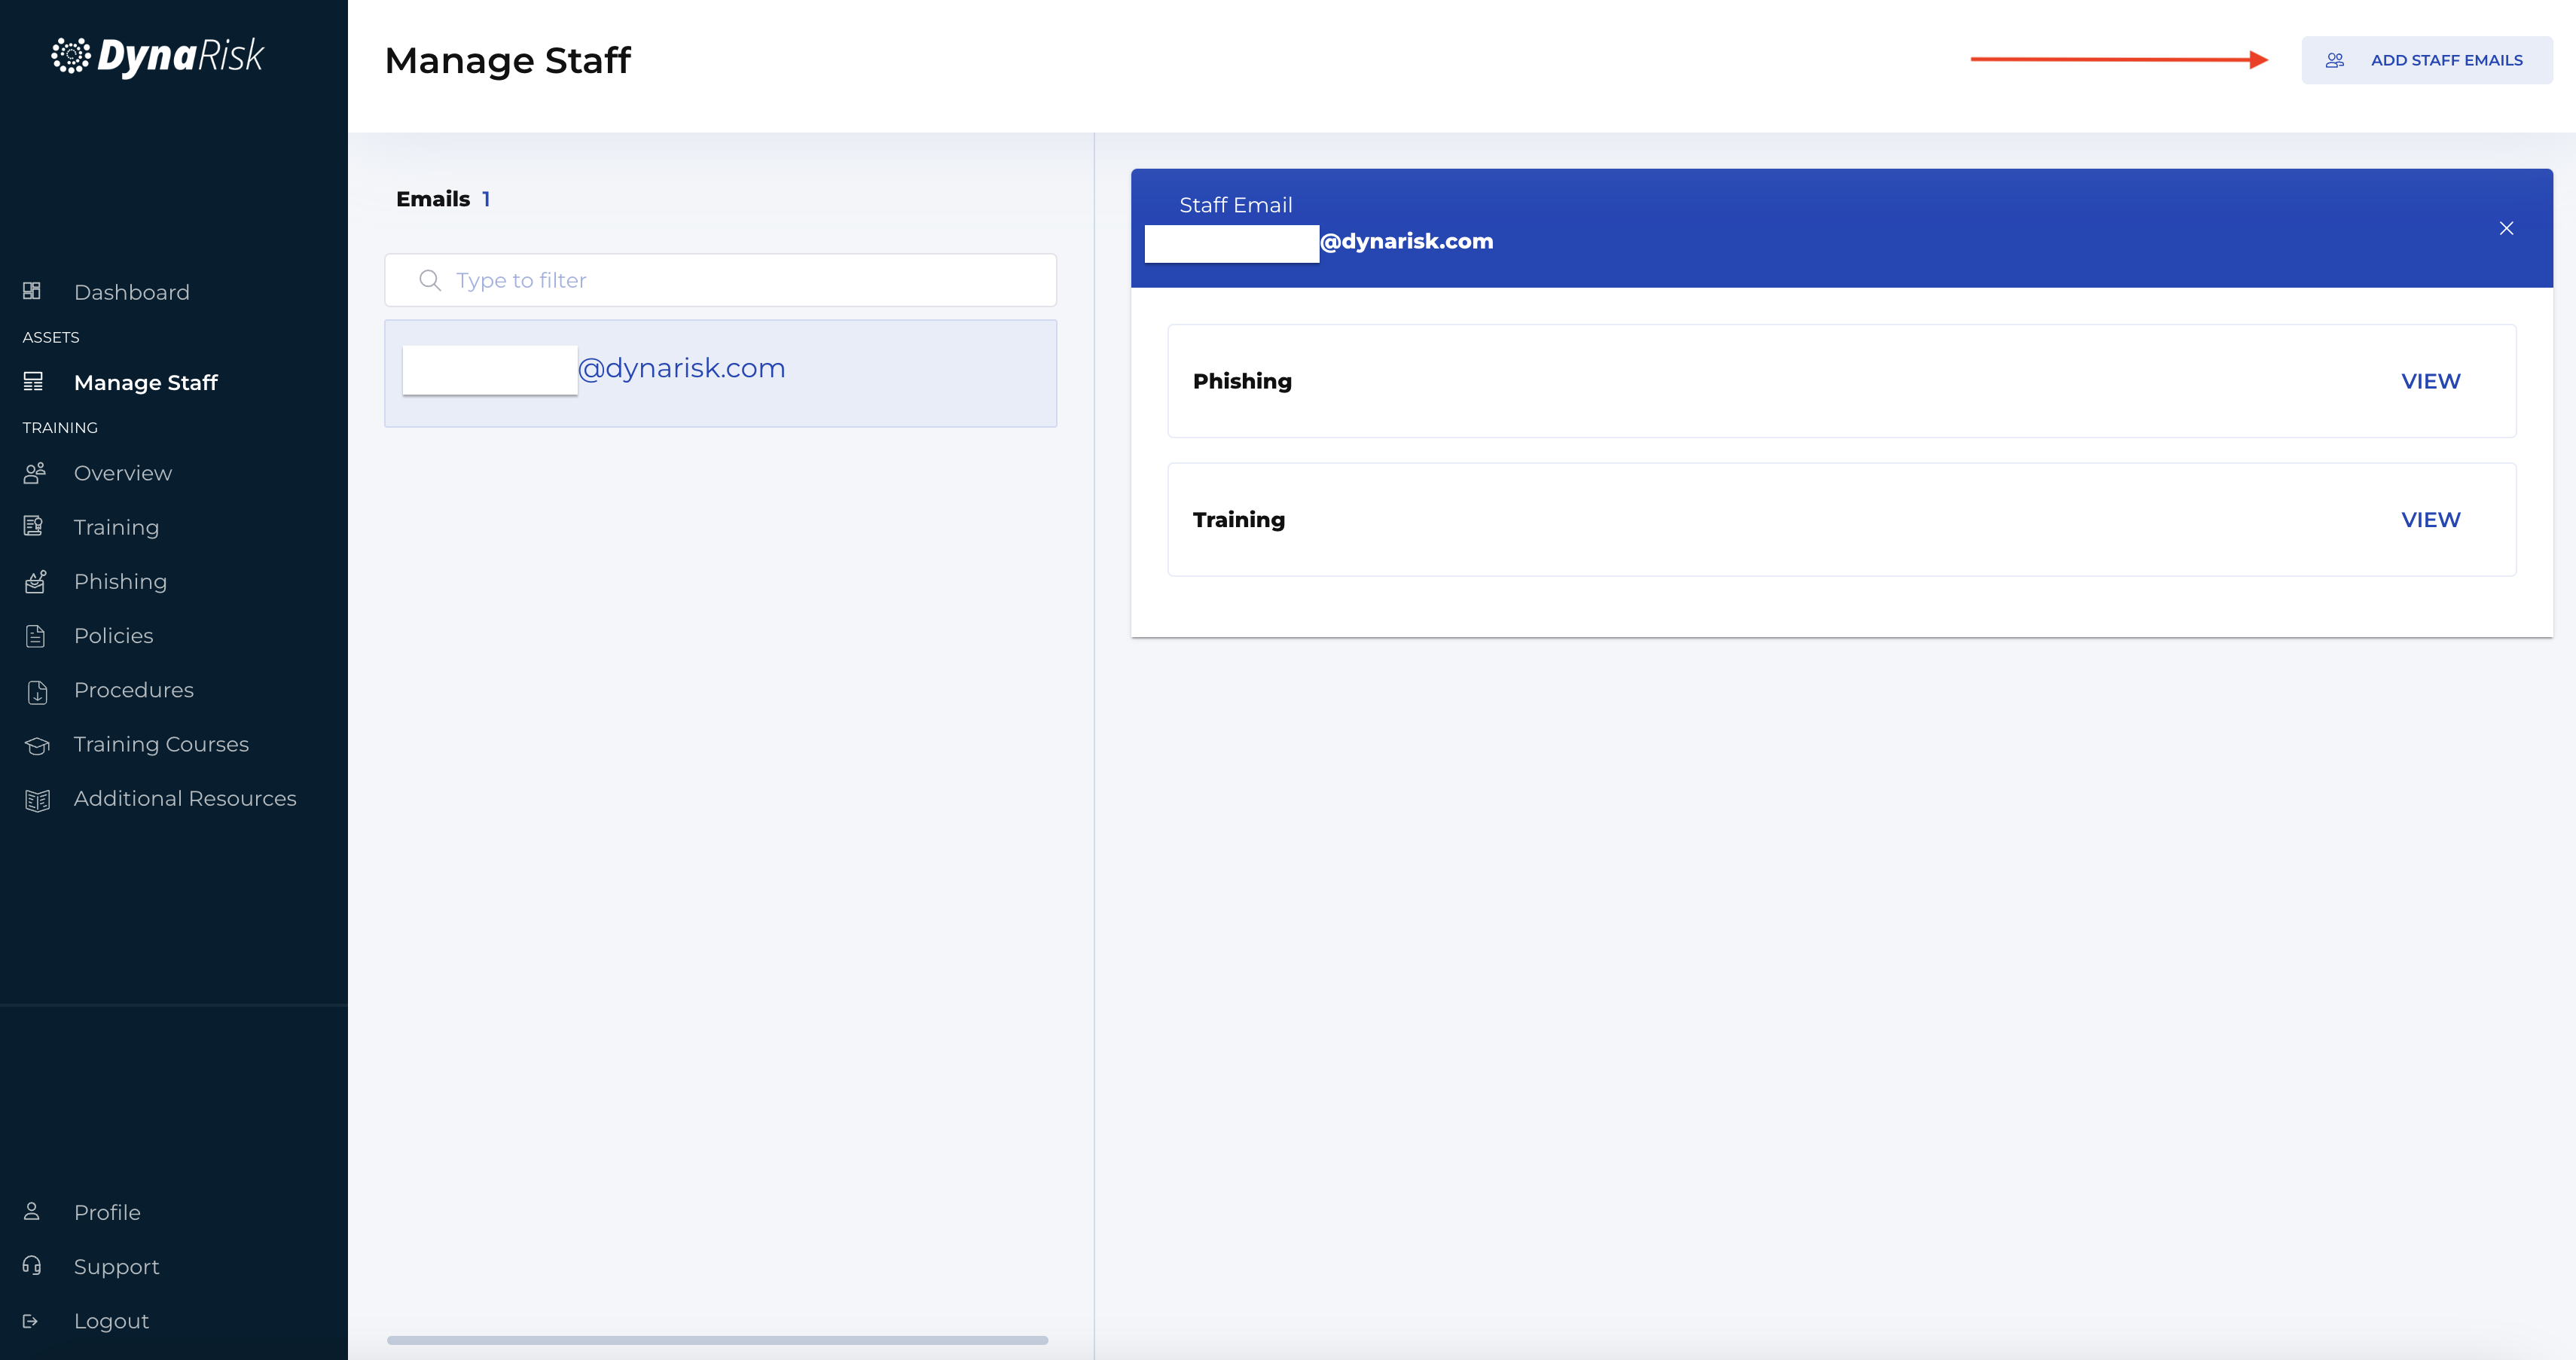Click the Additional Resources book icon
This screenshot has width=2576, height=1360.
pyautogui.click(x=37, y=800)
